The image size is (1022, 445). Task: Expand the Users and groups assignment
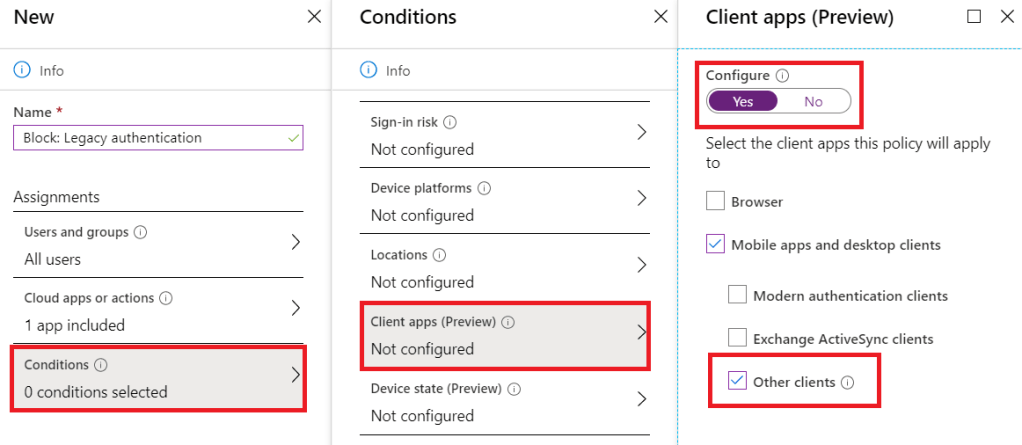pos(296,242)
